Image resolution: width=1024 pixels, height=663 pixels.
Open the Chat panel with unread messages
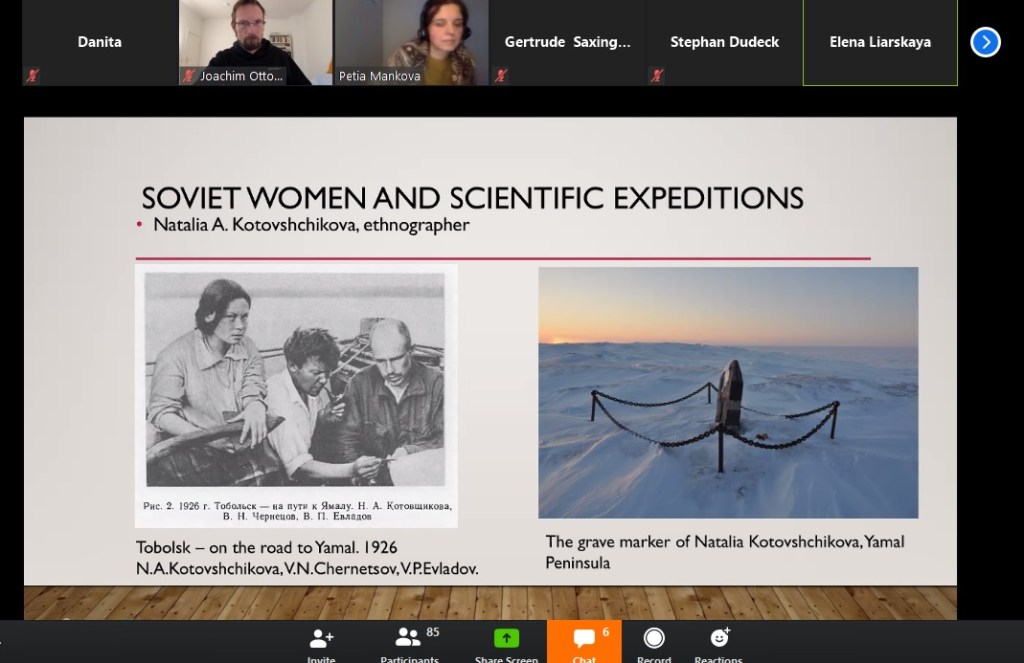(584, 642)
